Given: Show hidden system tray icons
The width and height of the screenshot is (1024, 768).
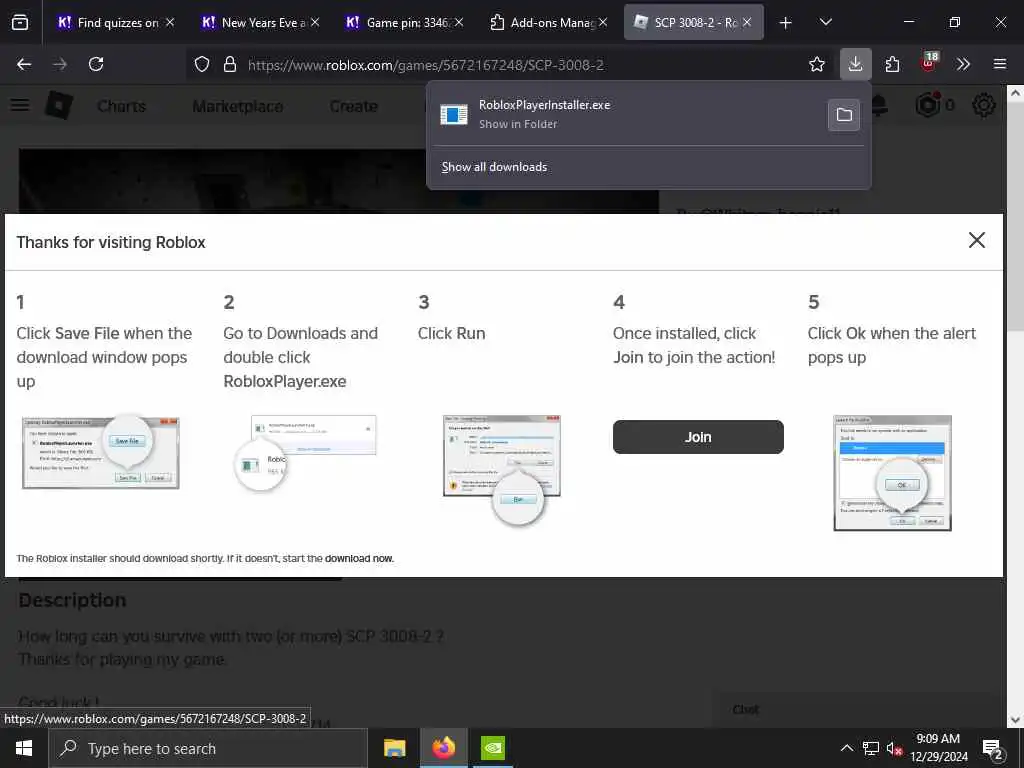Looking at the screenshot, I should [x=846, y=748].
